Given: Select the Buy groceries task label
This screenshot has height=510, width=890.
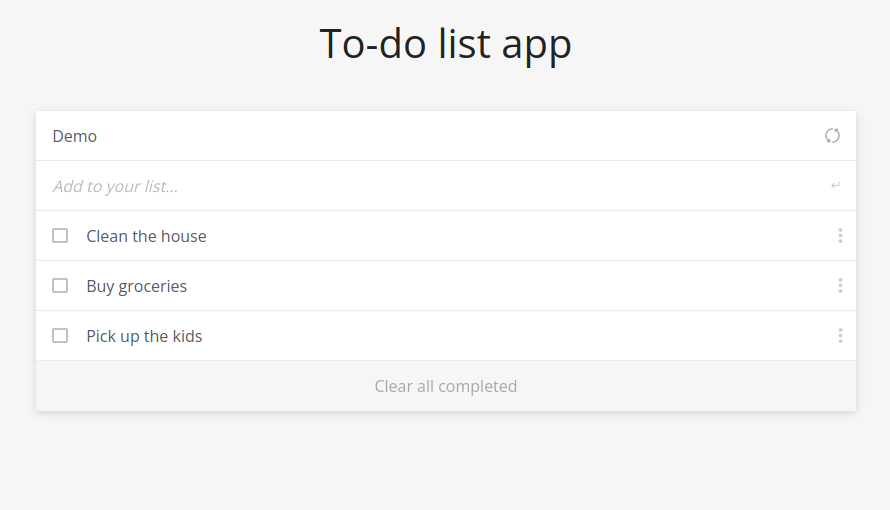Looking at the screenshot, I should [x=137, y=286].
